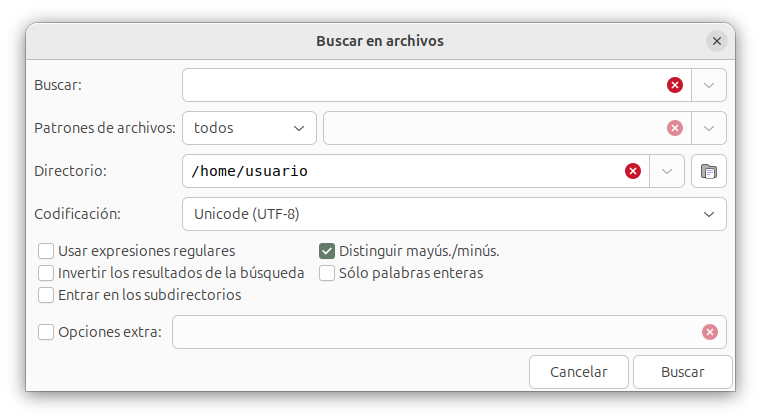Expand the file patterns history arrow

709,128
